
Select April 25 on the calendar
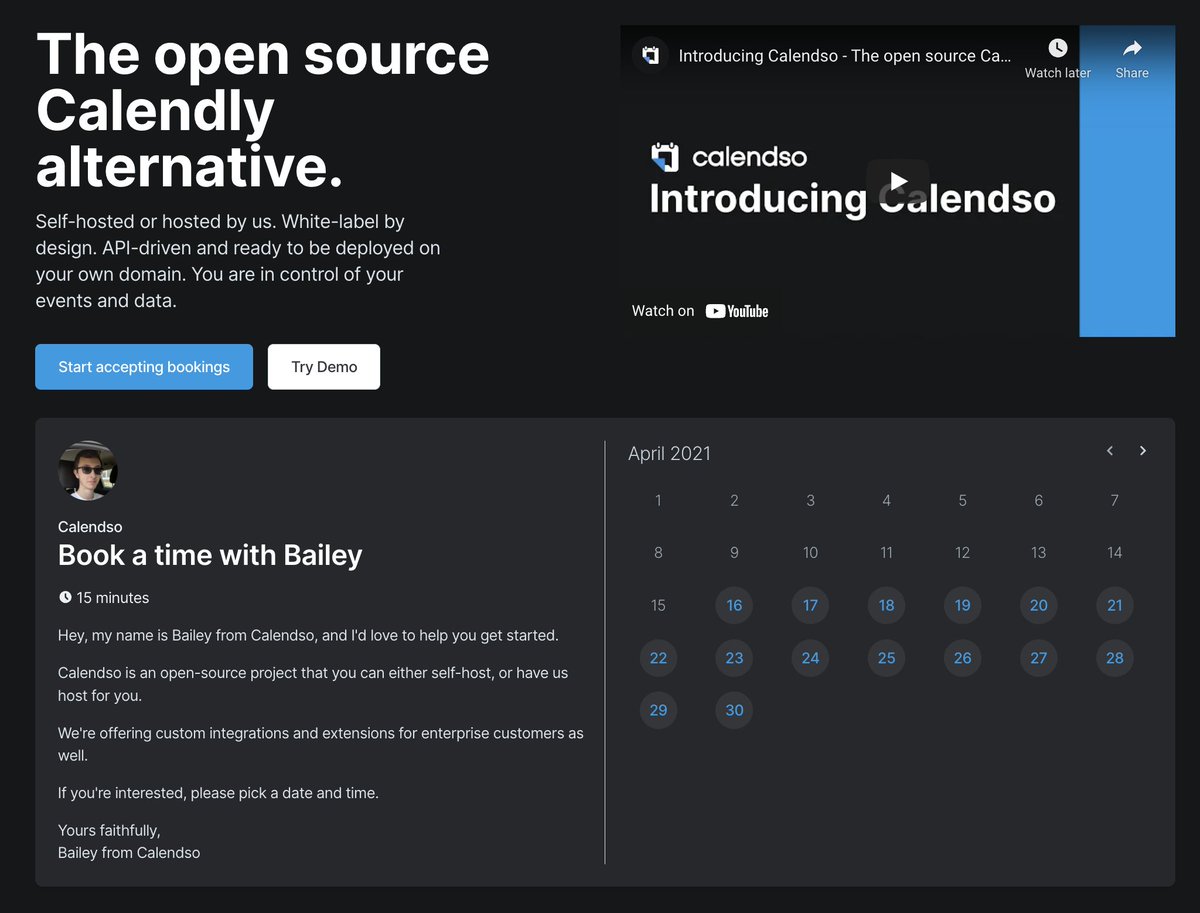click(886, 658)
